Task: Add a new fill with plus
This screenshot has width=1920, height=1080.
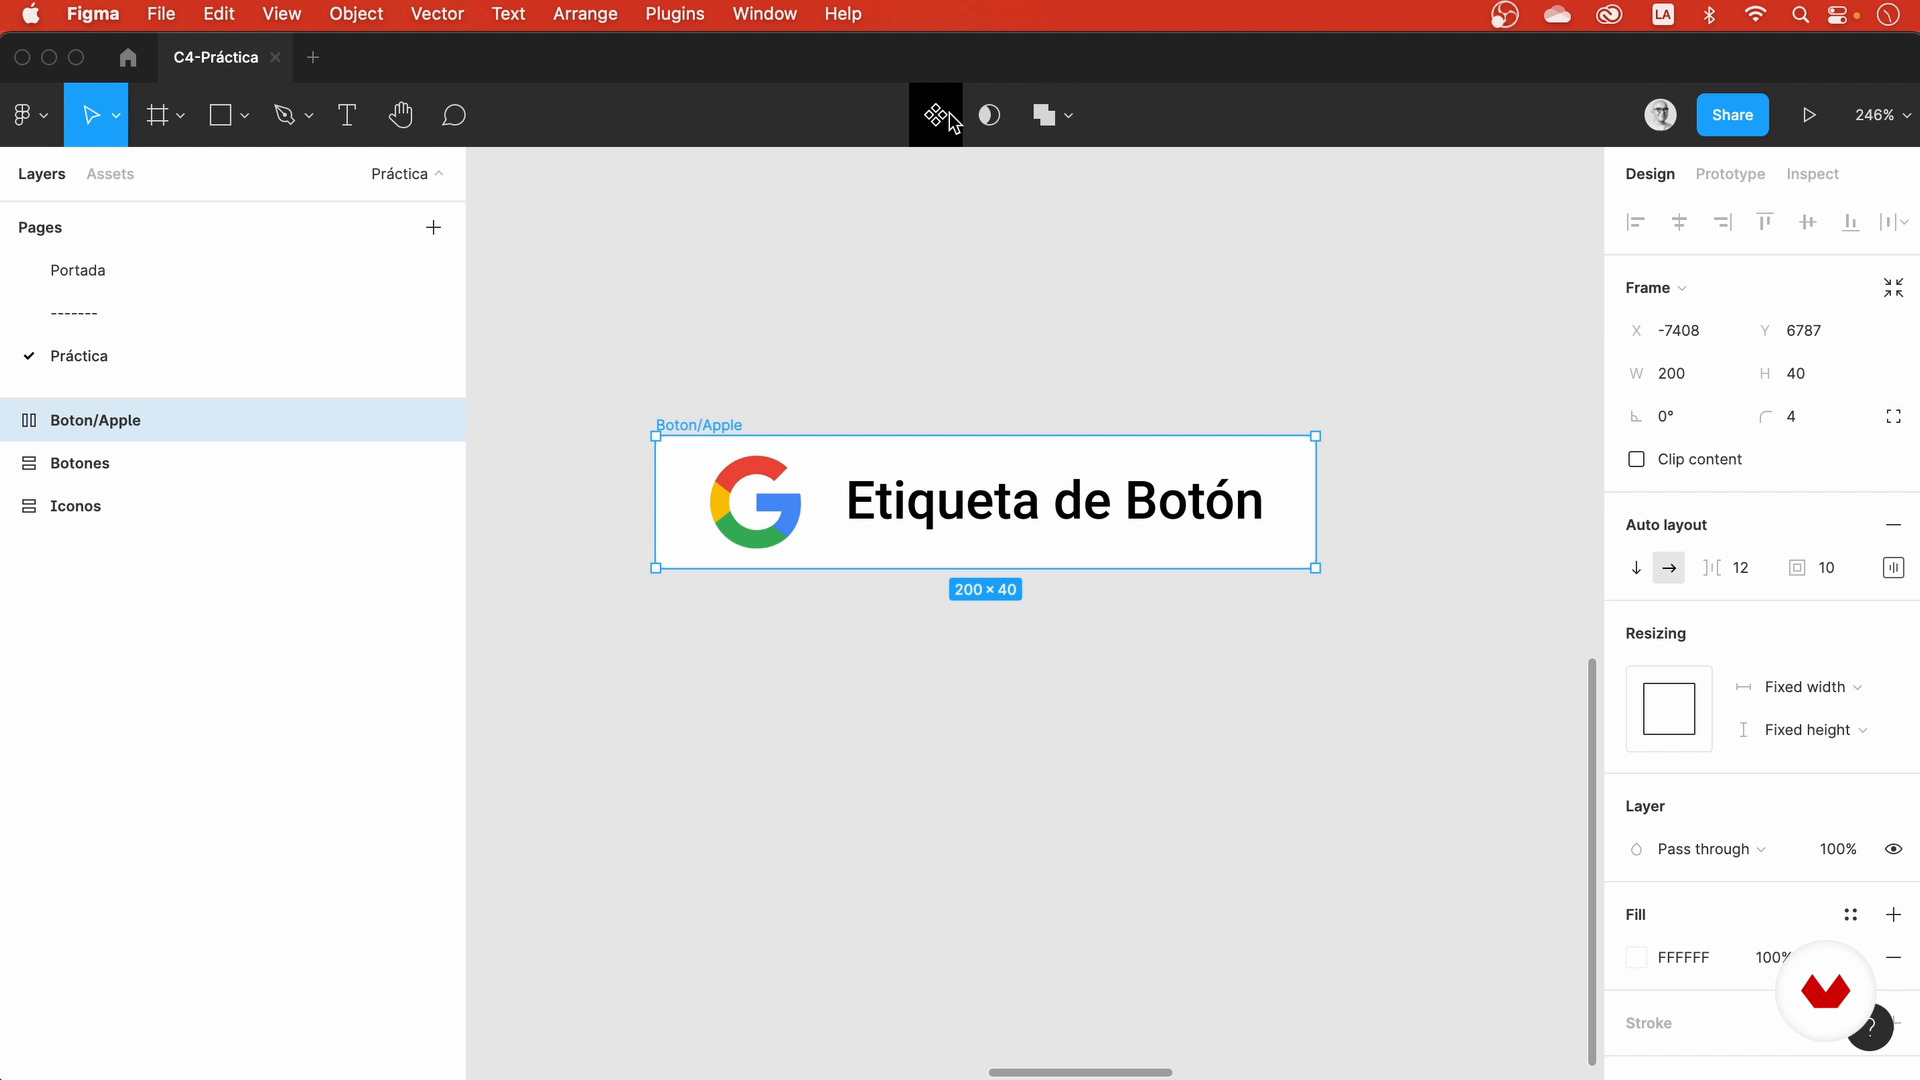Action: [1893, 914]
